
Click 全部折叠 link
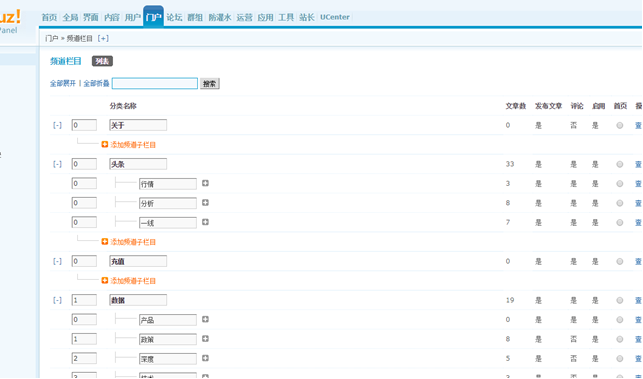pos(96,84)
